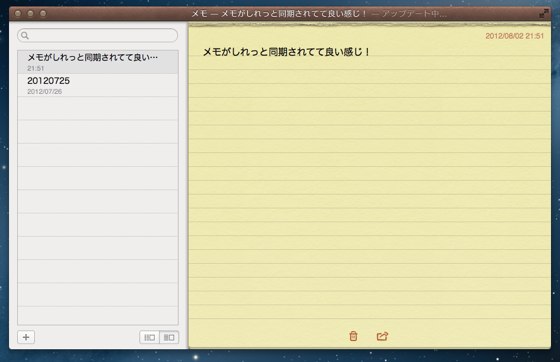
Task: Minimize the メモ window
Action: click(x=30, y=14)
